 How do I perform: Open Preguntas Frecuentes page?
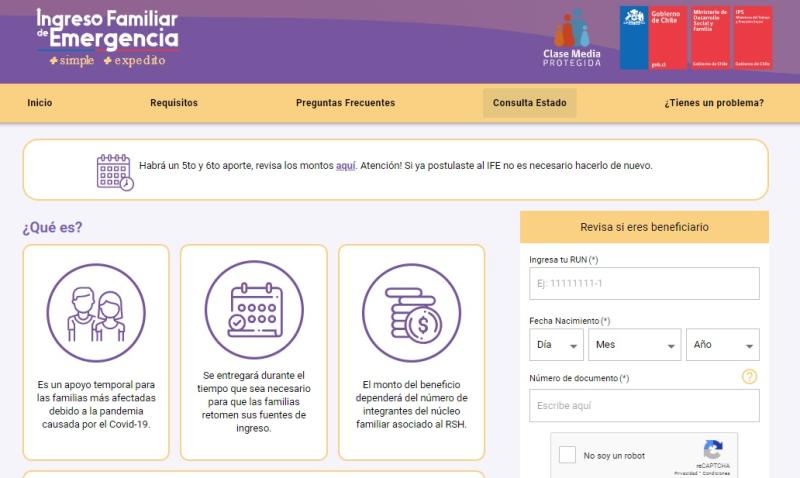(x=345, y=103)
